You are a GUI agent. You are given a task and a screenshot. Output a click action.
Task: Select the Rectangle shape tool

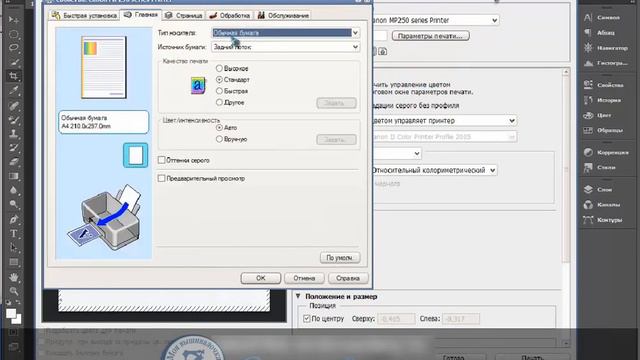click(x=13, y=262)
